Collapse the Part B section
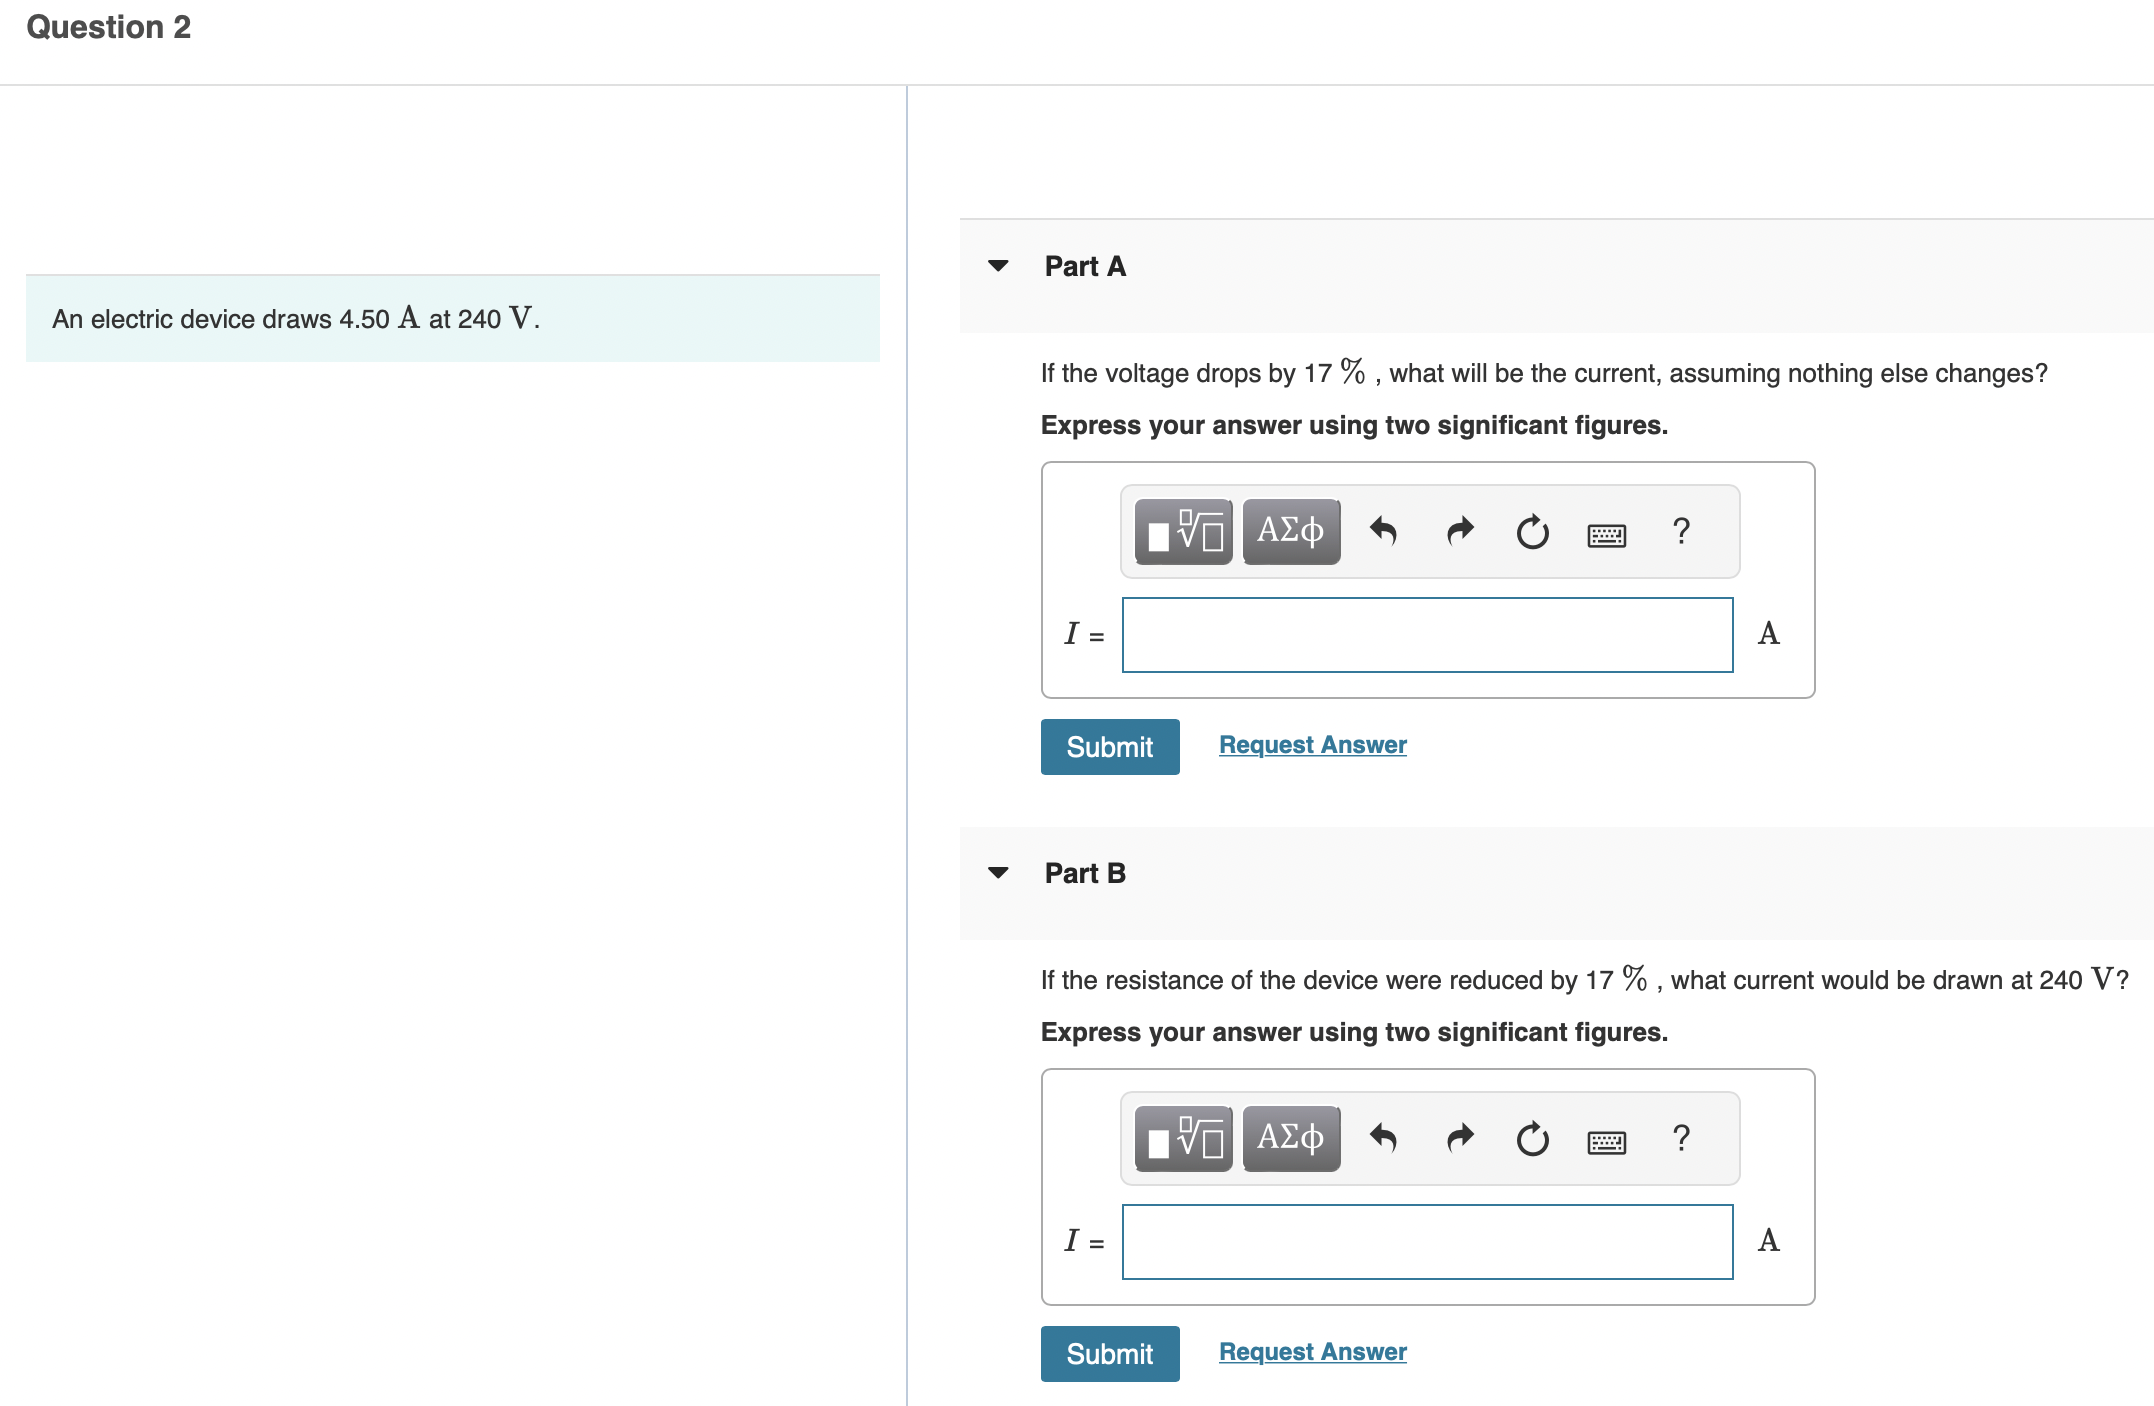This screenshot has width=2154, height=1406. (998, 871)
